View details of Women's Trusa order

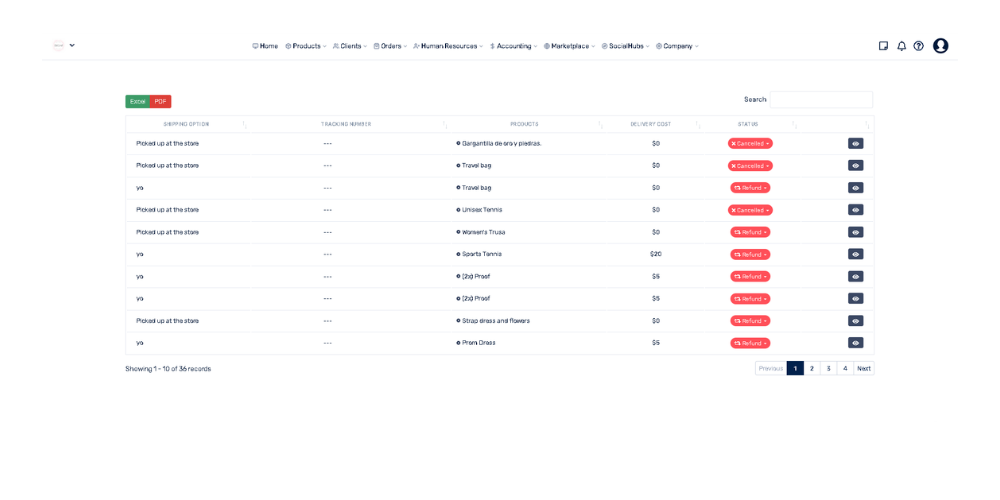(x=855, y=232)
